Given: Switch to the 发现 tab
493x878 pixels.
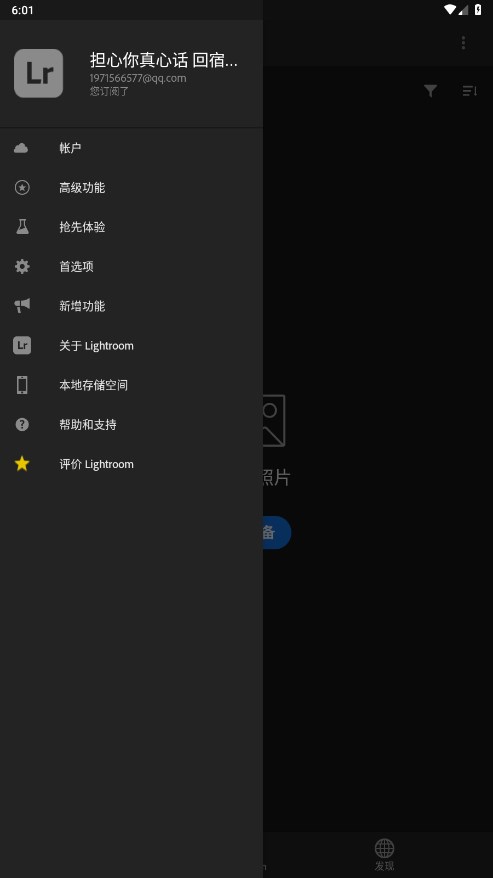Looking at the screenshot, I should coord(384,854).
